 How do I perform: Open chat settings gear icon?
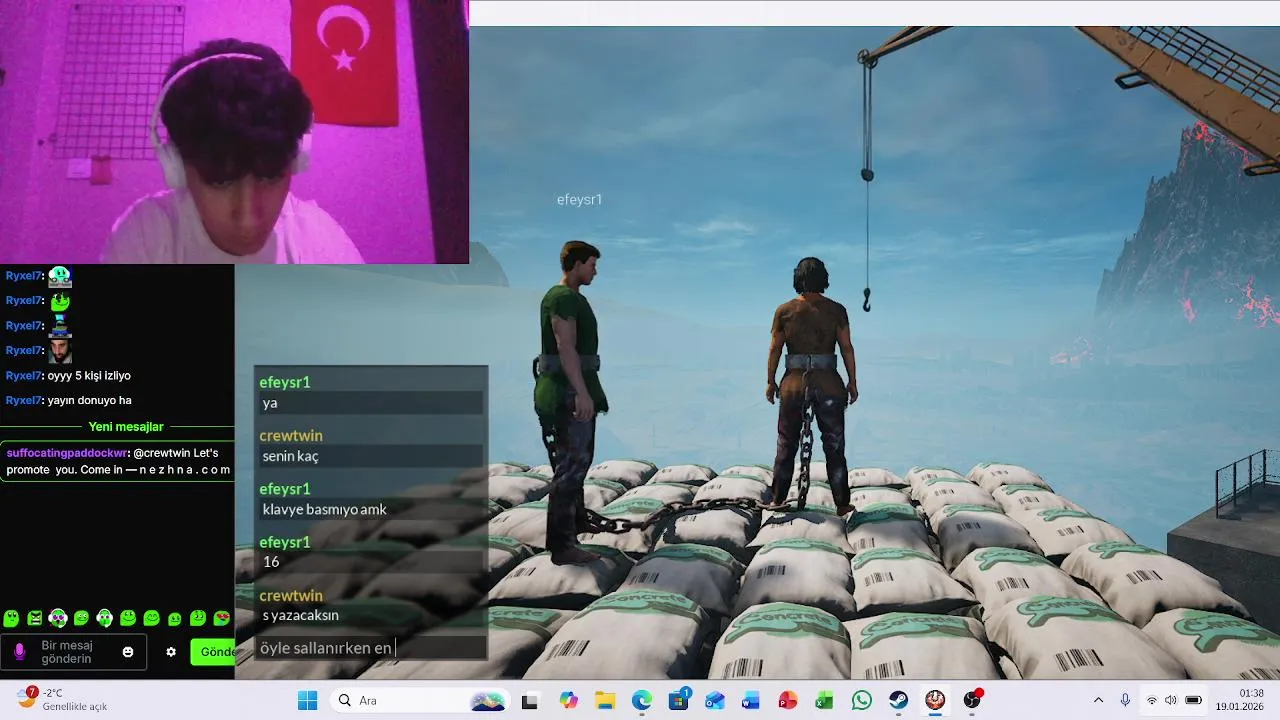point(171,652)
